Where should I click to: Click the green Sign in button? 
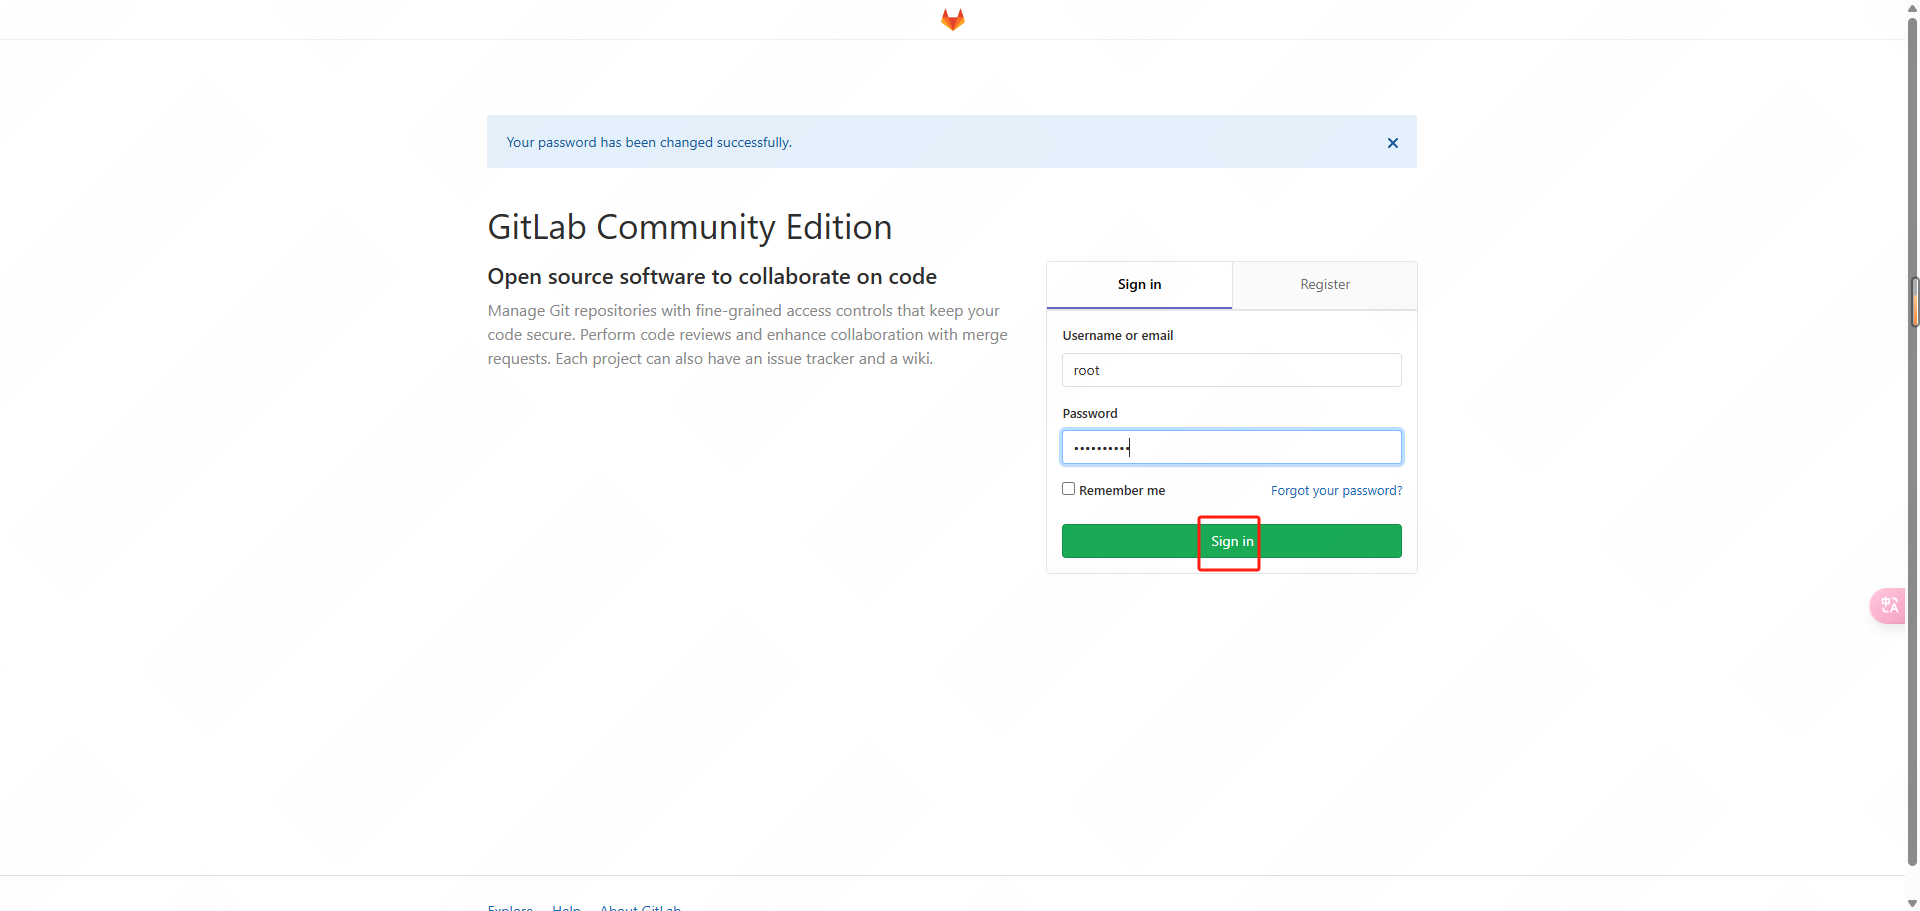1231,541
